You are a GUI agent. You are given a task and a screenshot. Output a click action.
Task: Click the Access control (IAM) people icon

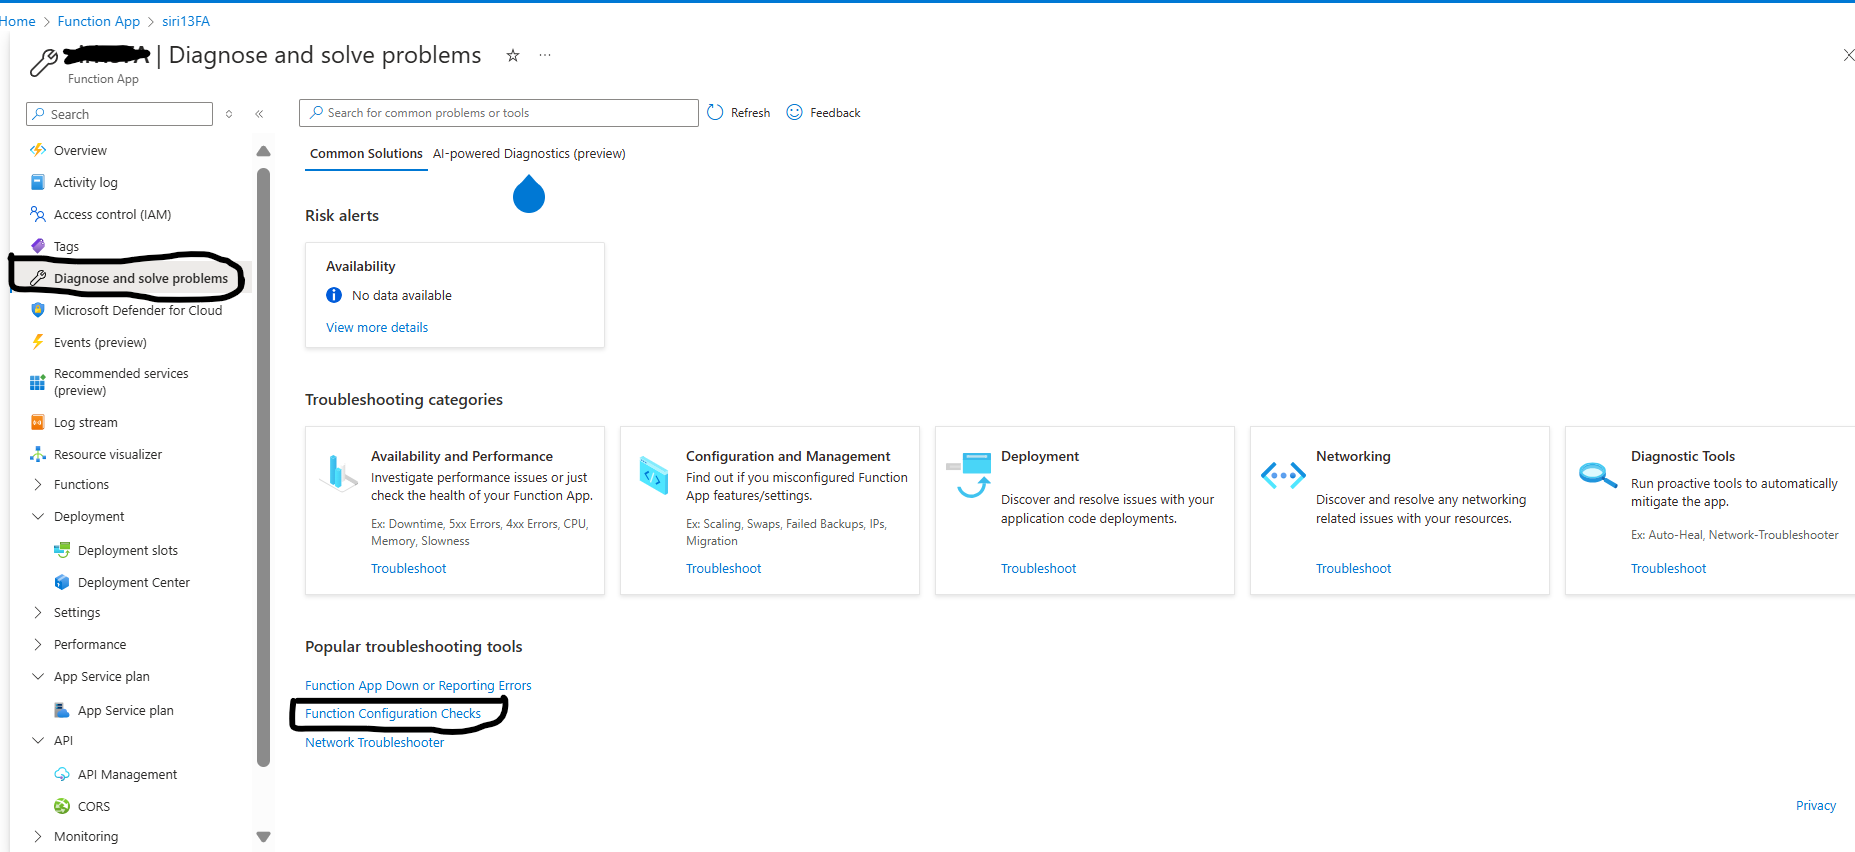click(x=38, y=214)
